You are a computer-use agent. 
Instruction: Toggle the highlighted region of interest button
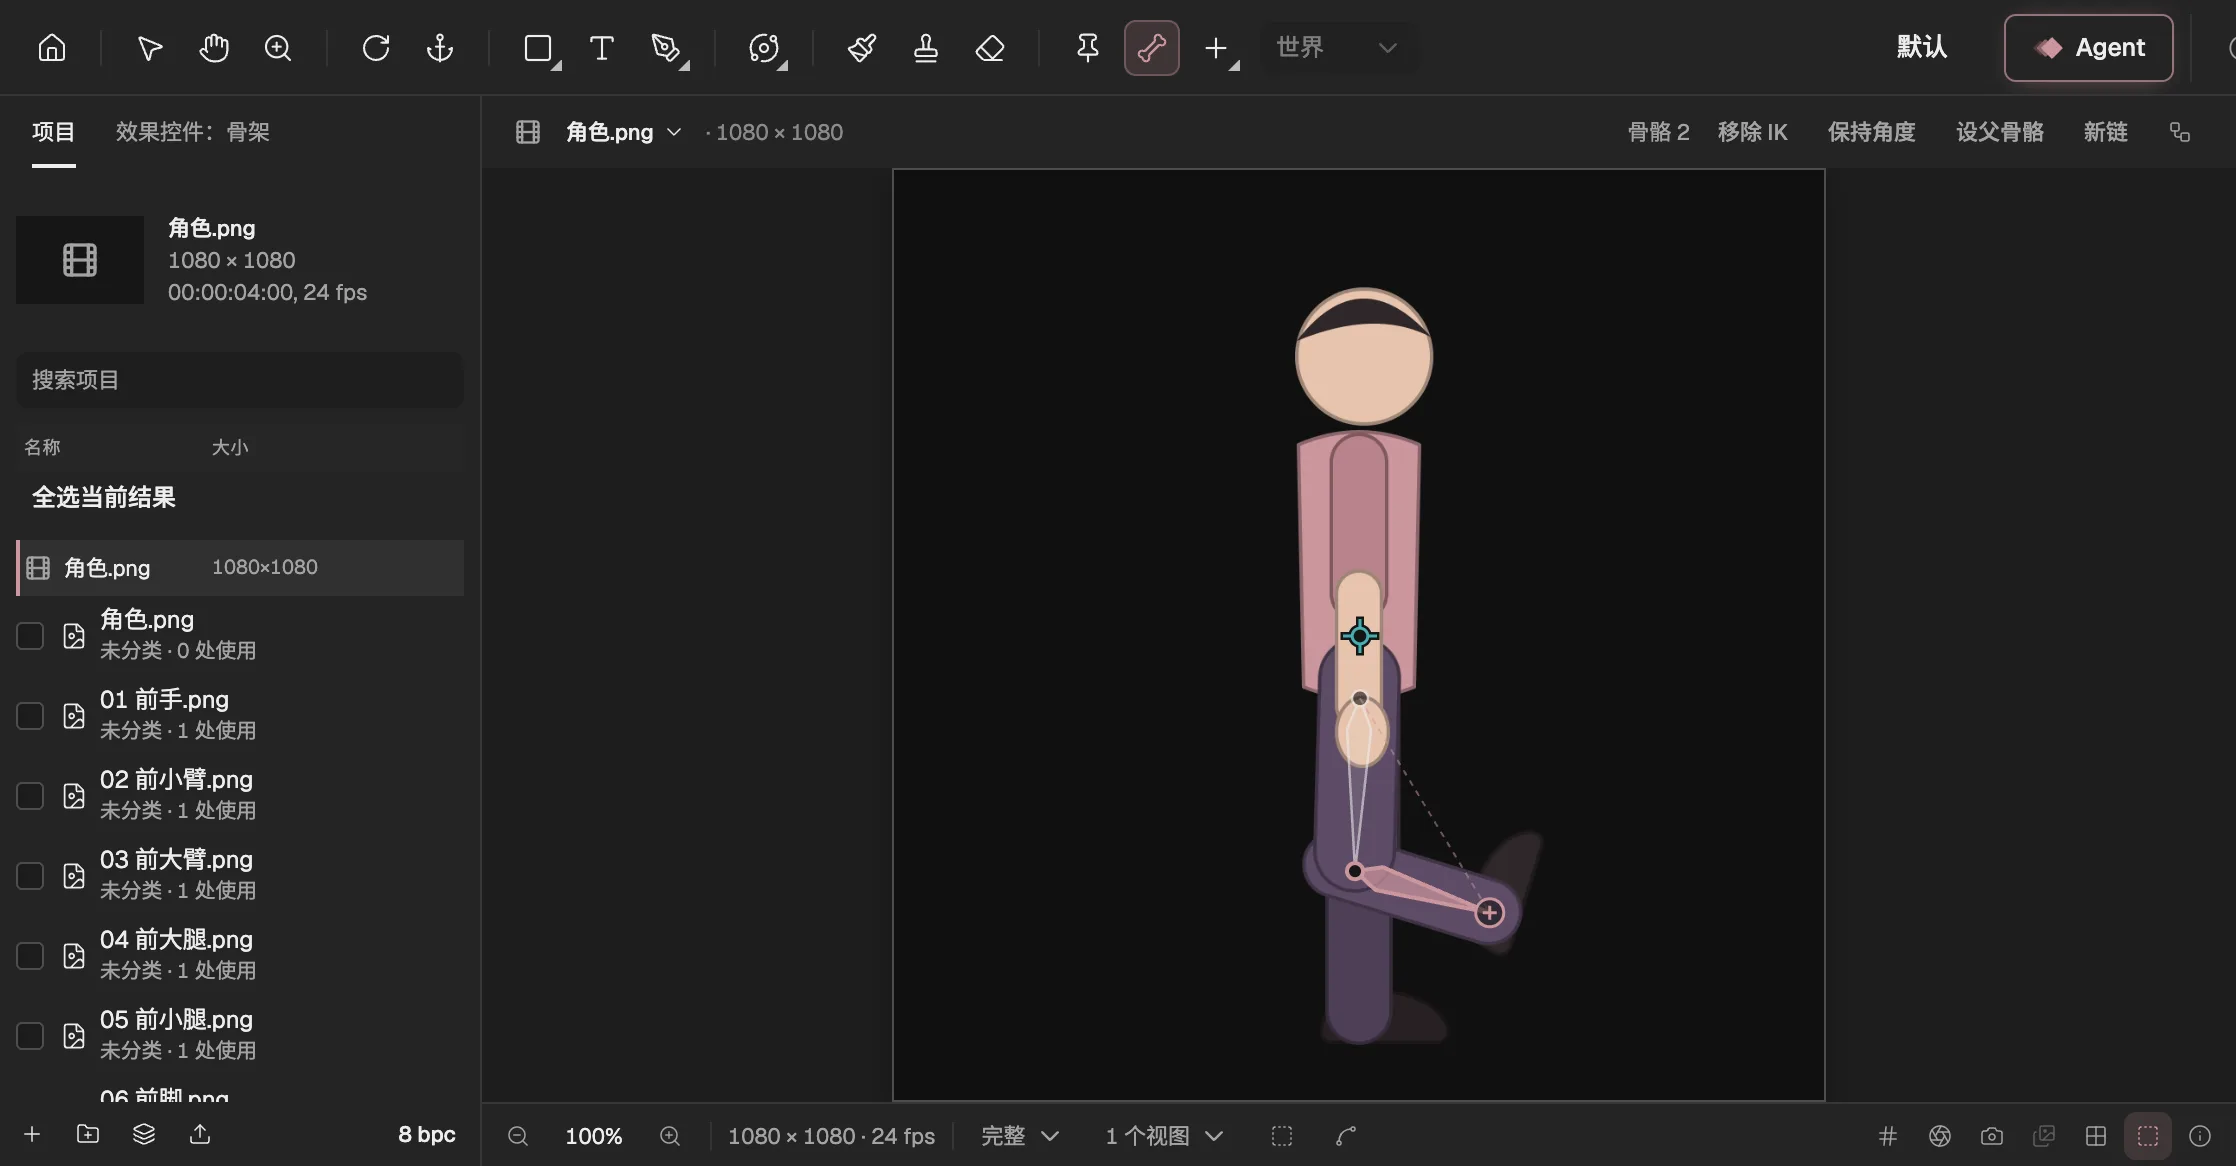coord(2148,1136)
